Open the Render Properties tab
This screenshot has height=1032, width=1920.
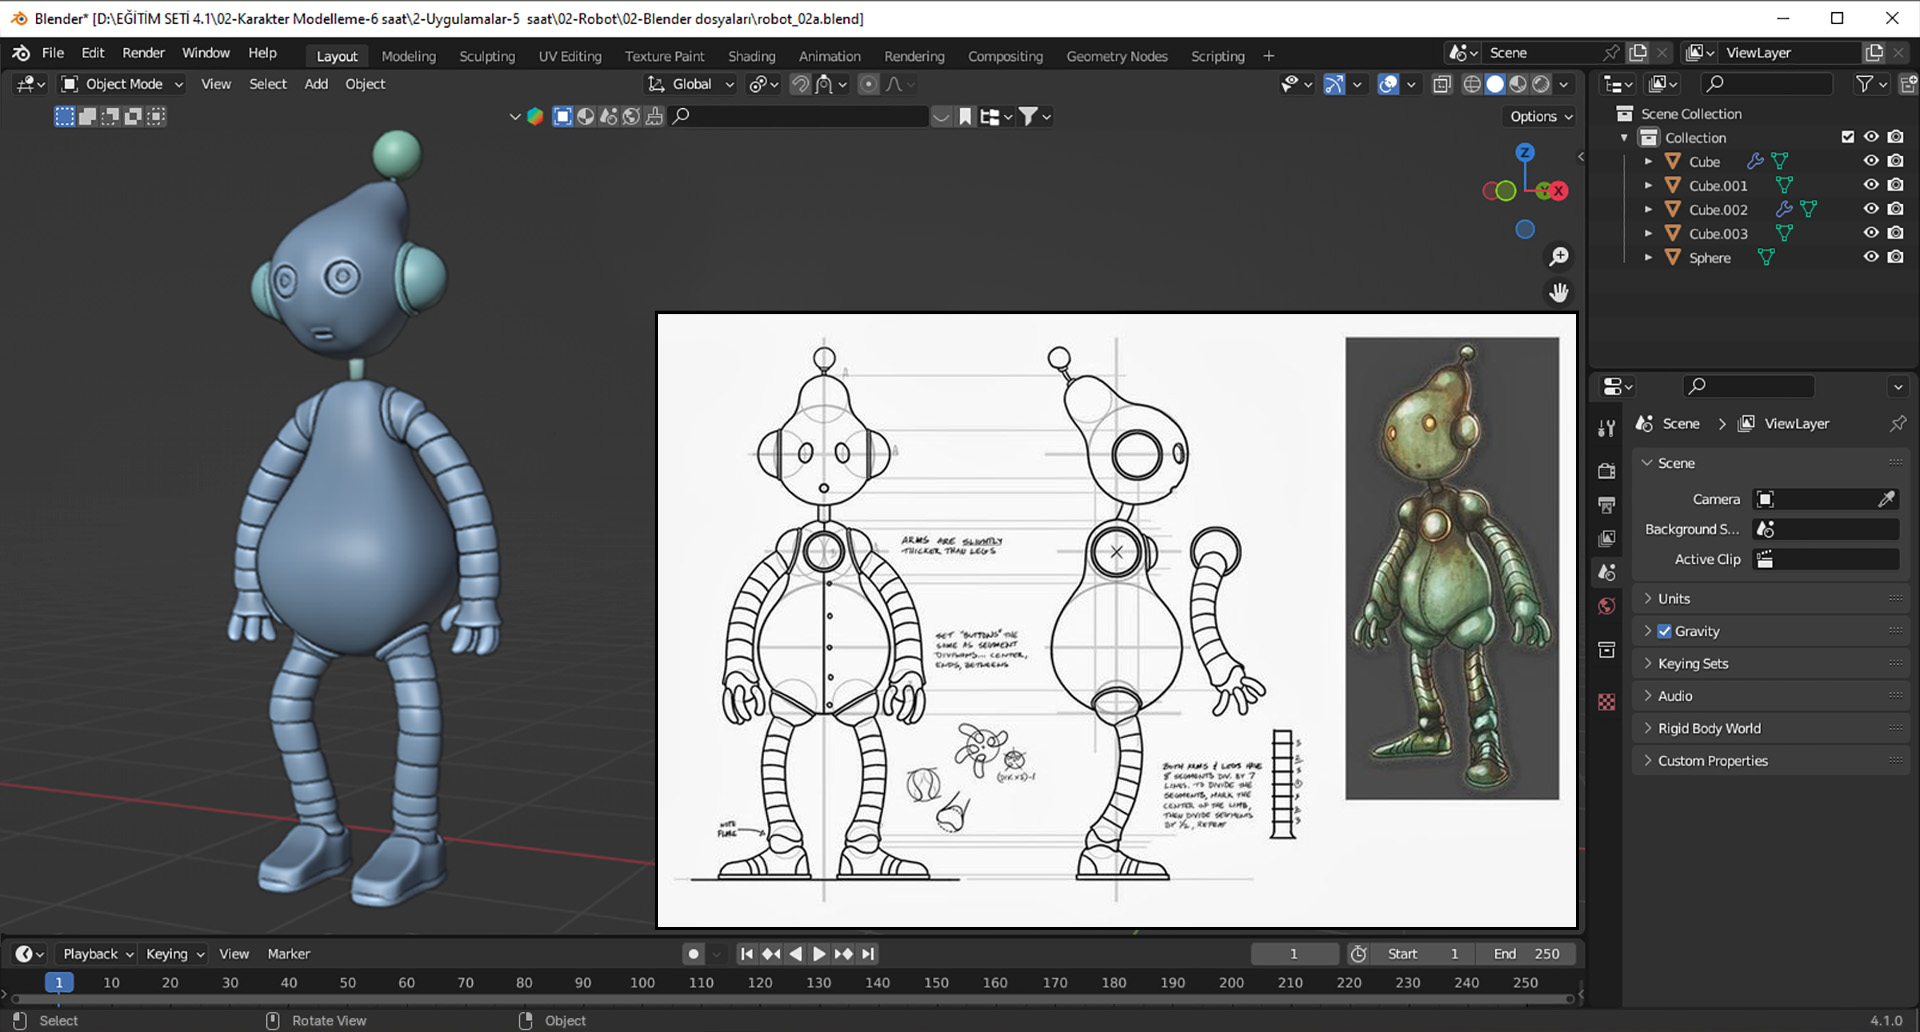click(x=1607, y=470)
